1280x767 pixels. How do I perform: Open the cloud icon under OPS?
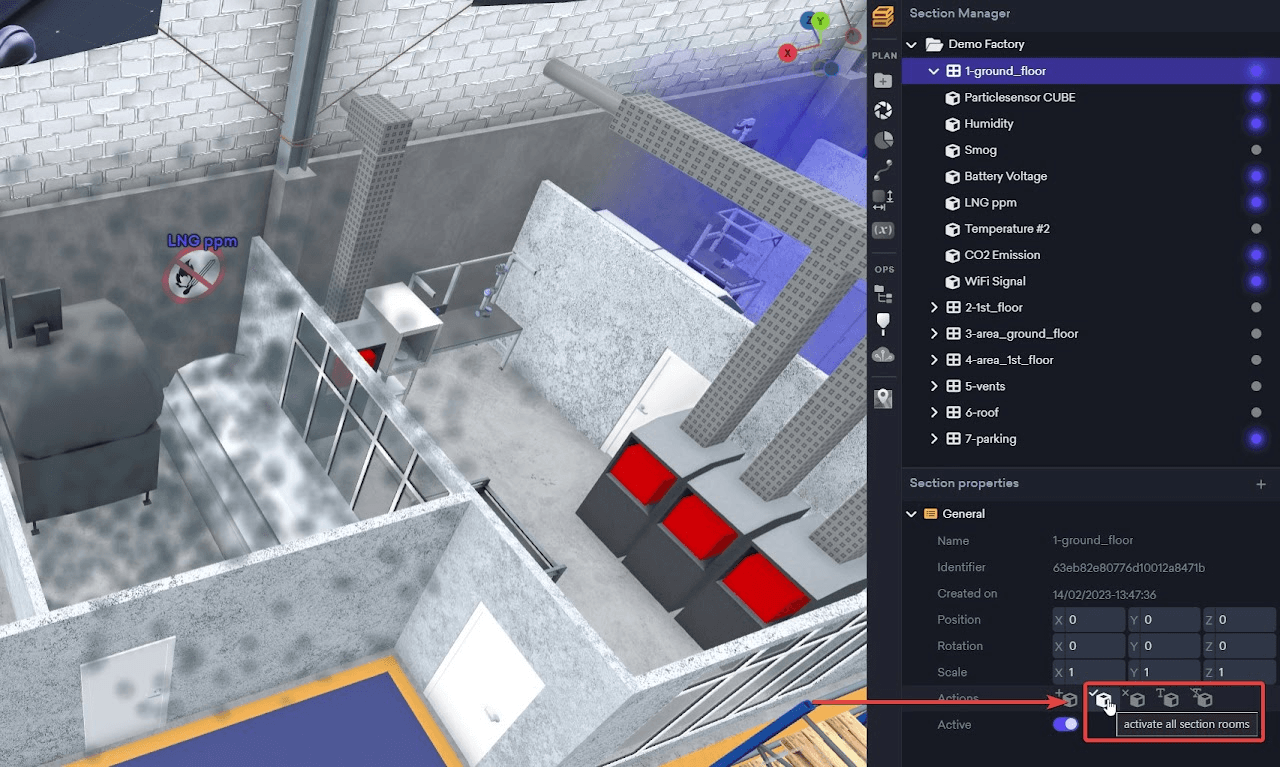point(883,354)
